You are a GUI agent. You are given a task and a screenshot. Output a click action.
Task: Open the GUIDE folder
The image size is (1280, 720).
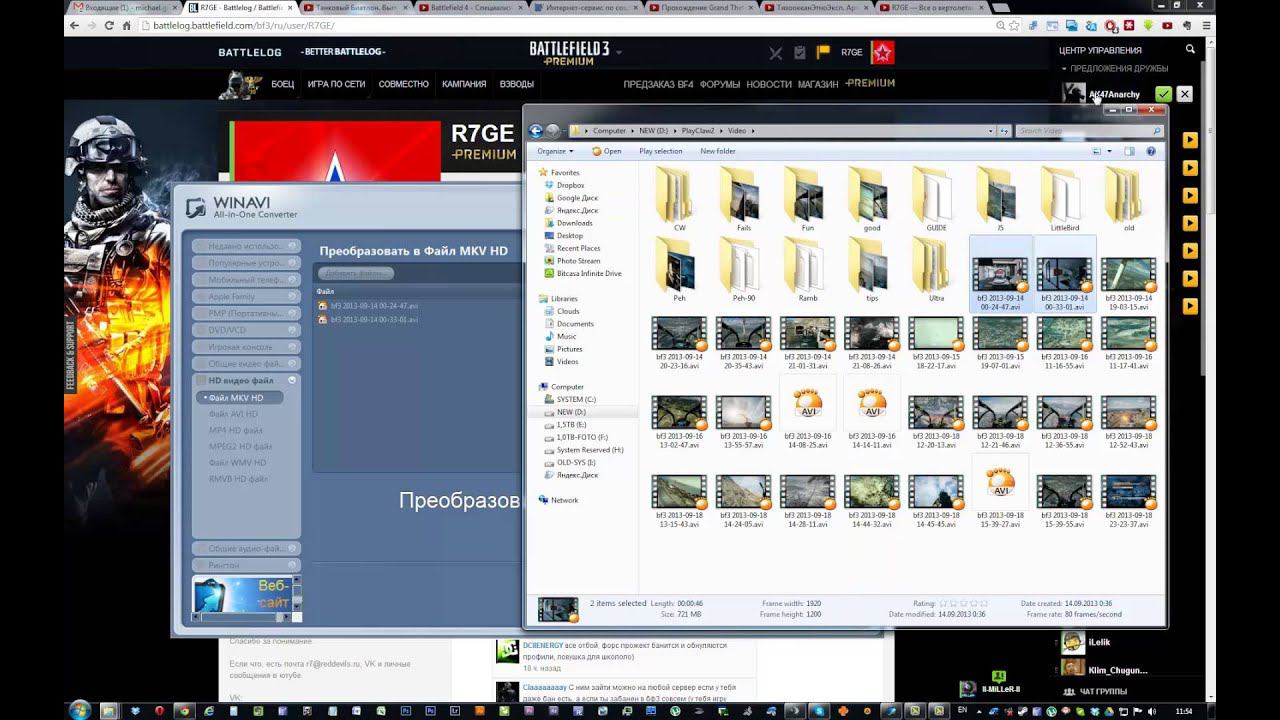click(936, 199)
